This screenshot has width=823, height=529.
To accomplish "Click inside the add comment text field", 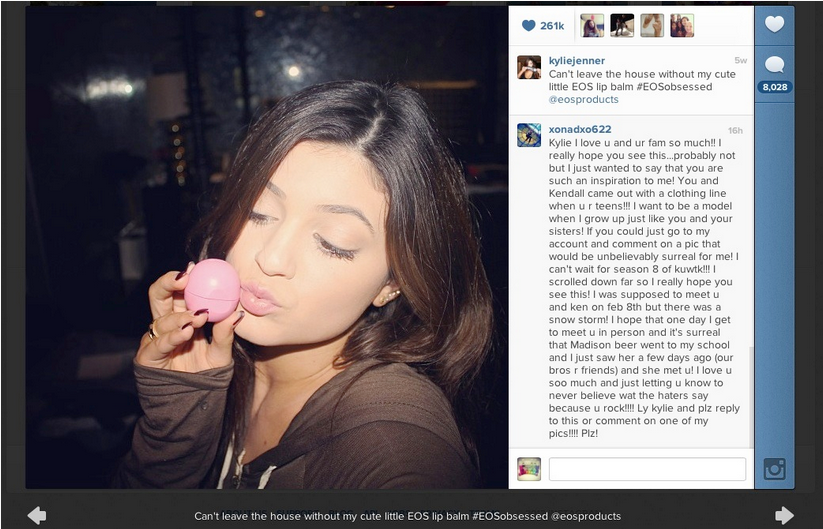I will [x=647, y=469].
